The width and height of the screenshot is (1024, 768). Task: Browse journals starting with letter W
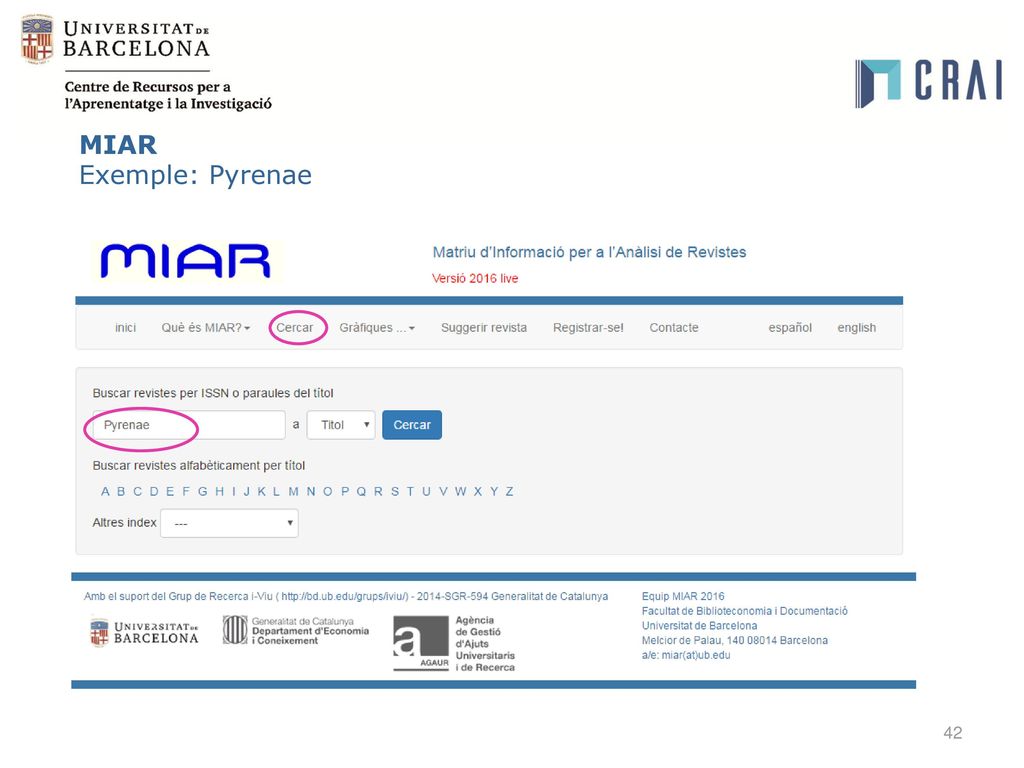click(460, 492)
